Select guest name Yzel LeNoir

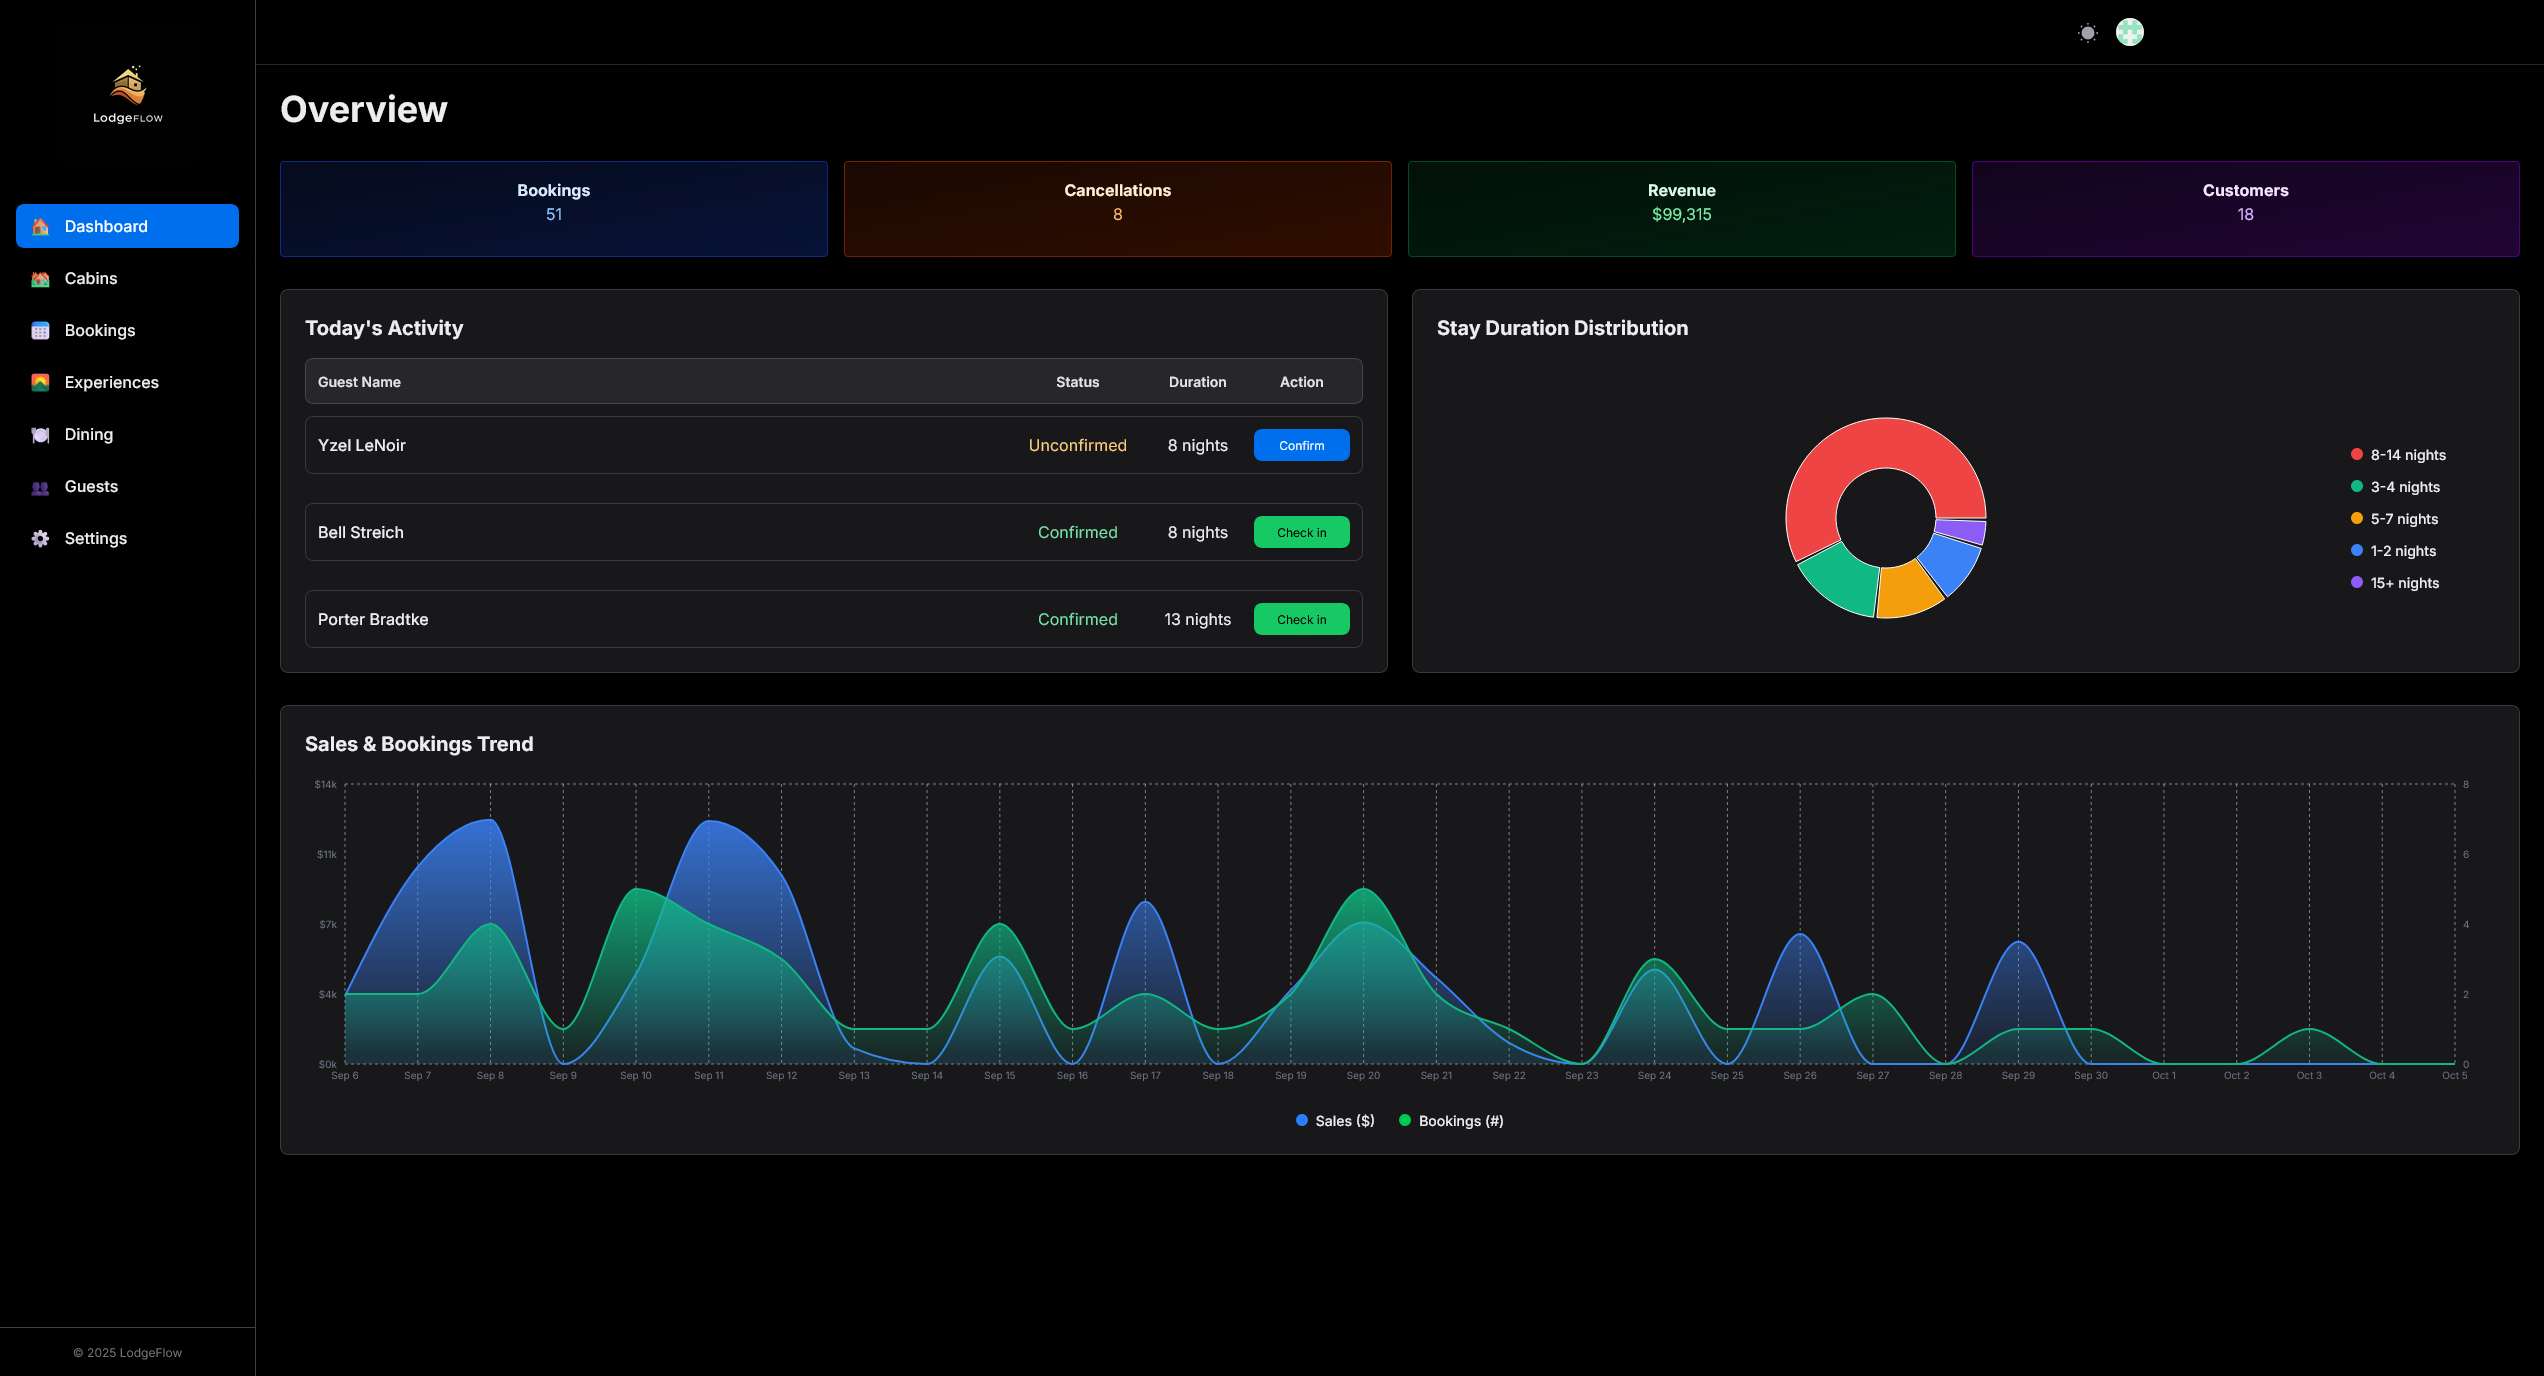[362, 445]
